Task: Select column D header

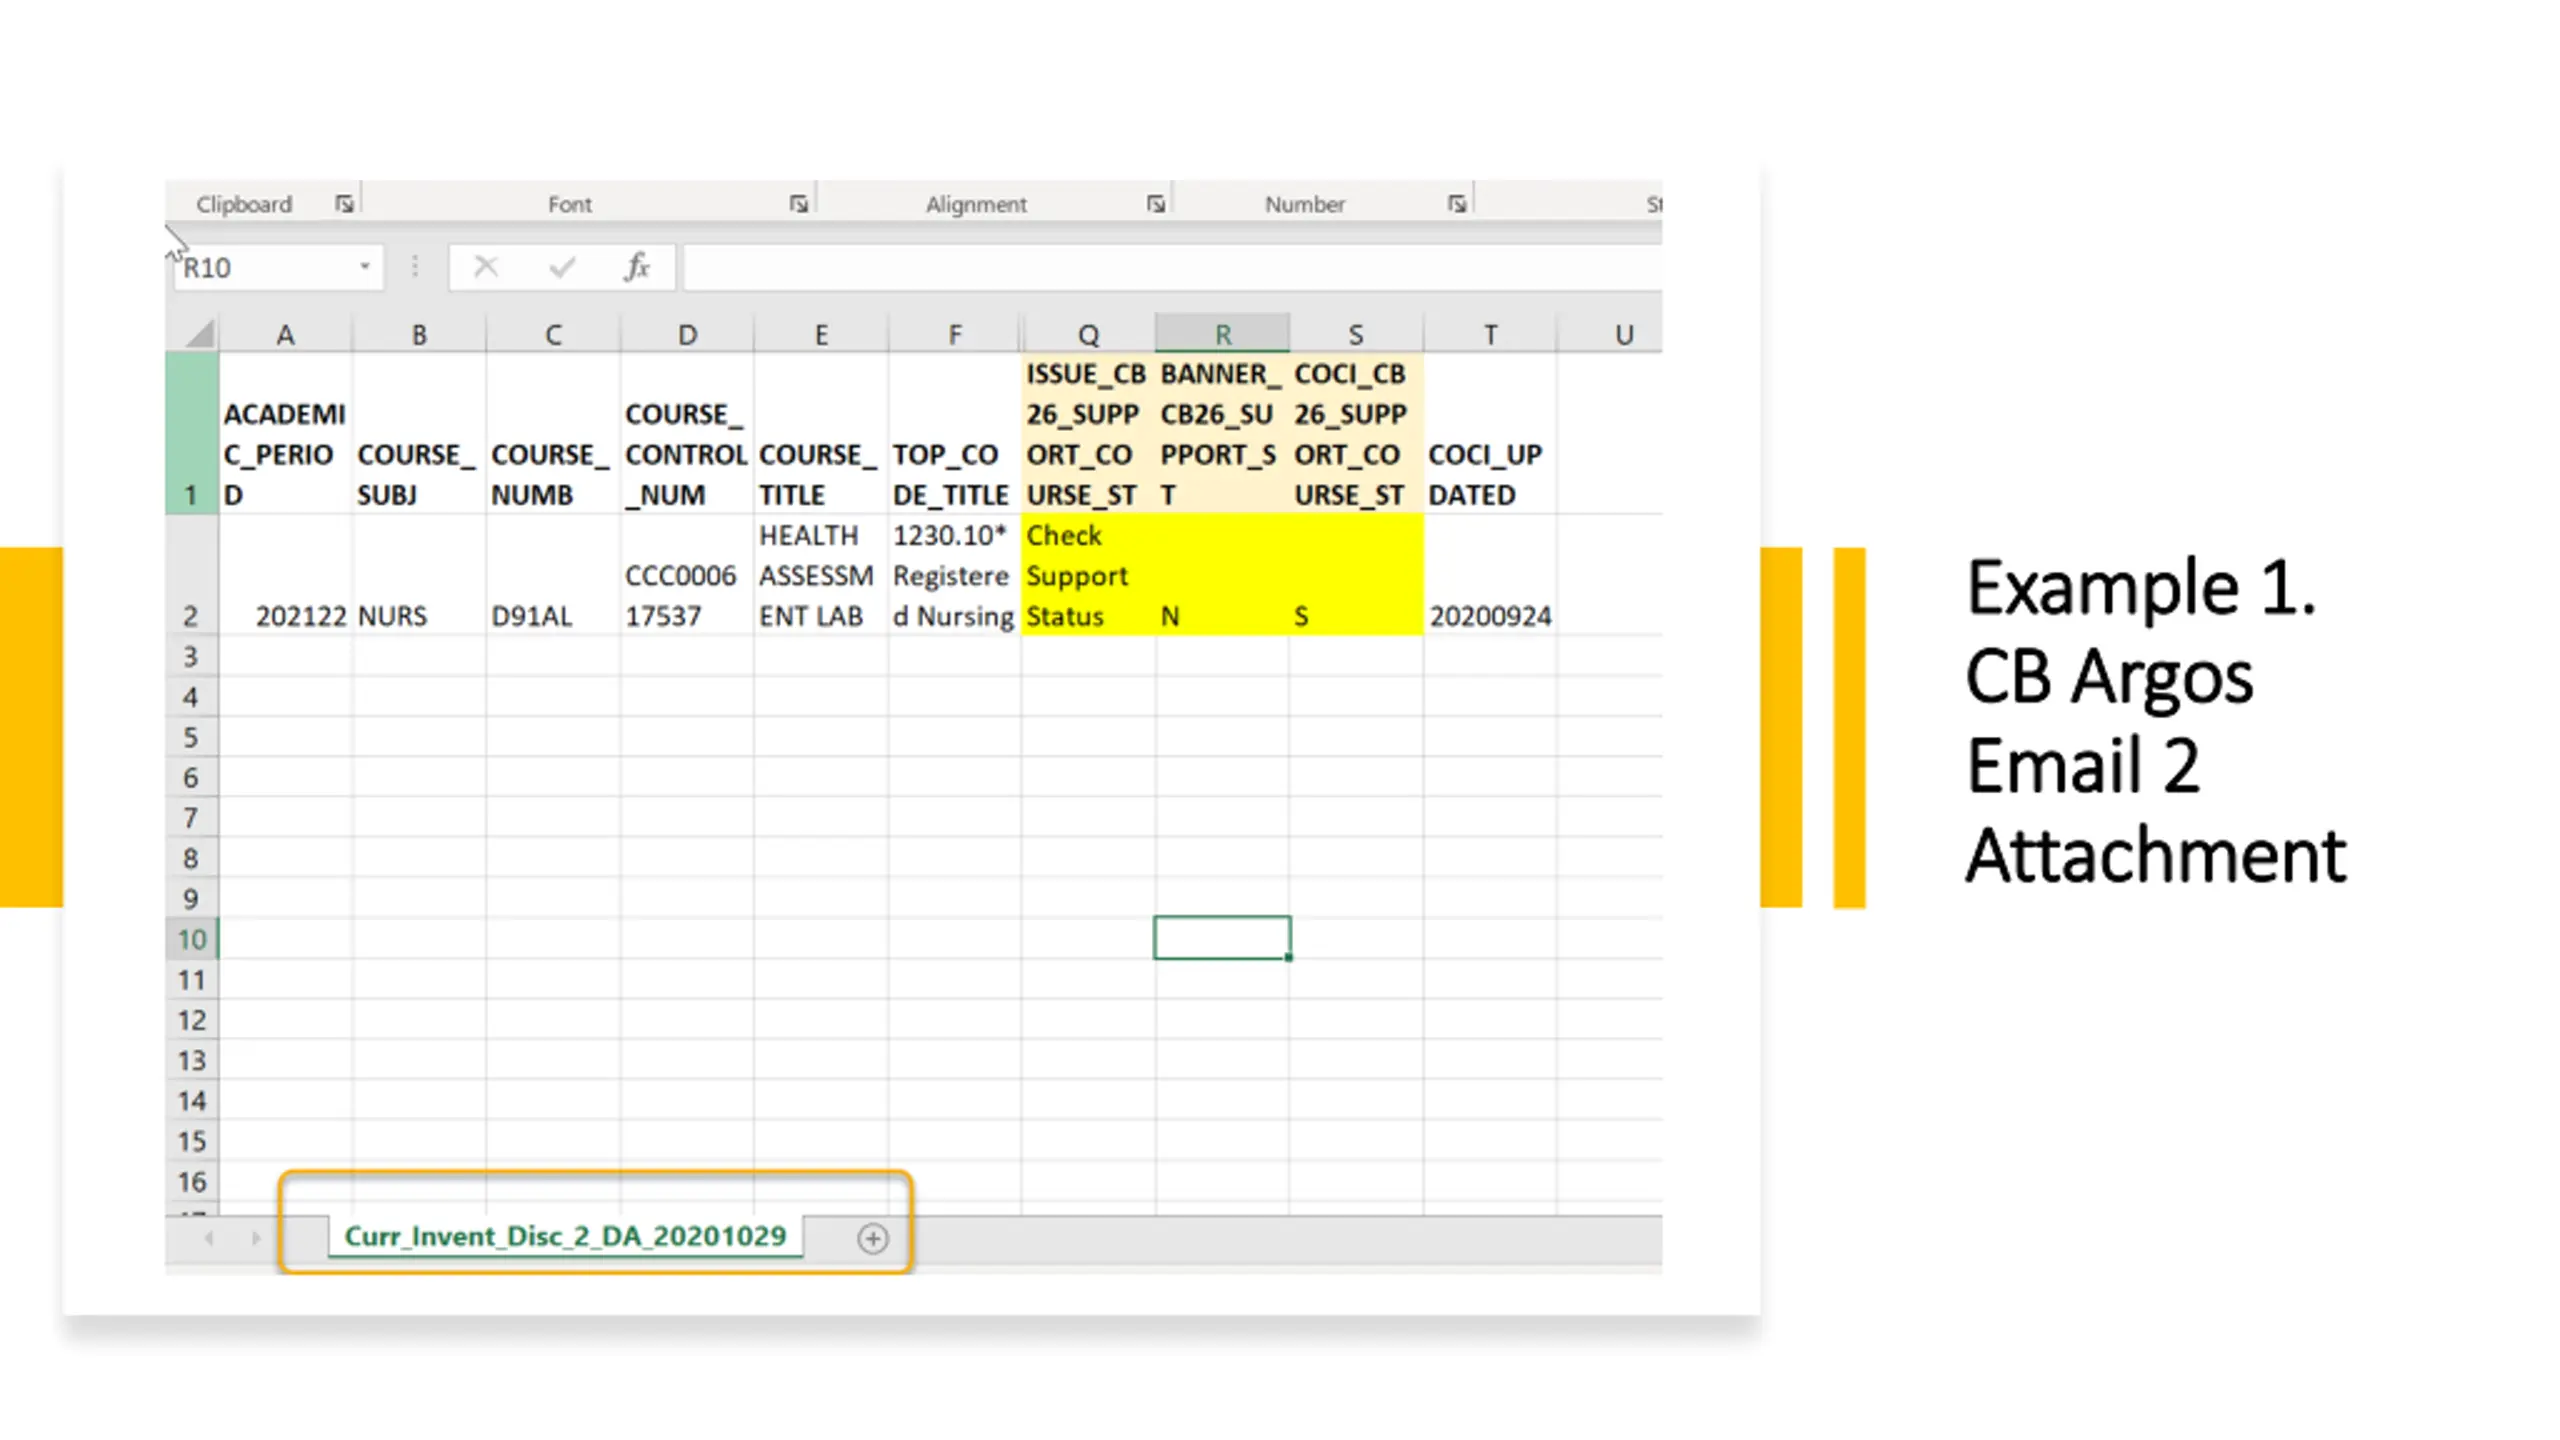Action: 687,334
